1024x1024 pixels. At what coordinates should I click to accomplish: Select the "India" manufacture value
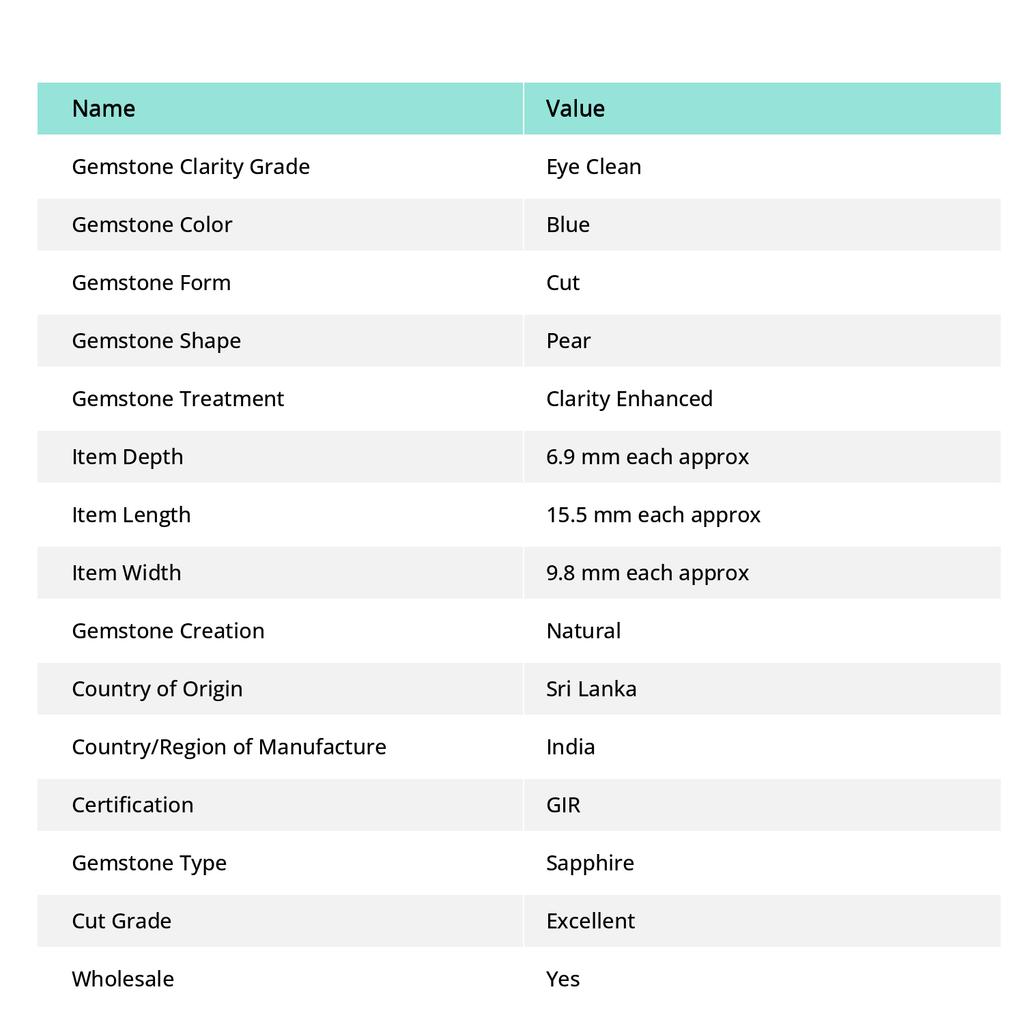click(570, 747)
